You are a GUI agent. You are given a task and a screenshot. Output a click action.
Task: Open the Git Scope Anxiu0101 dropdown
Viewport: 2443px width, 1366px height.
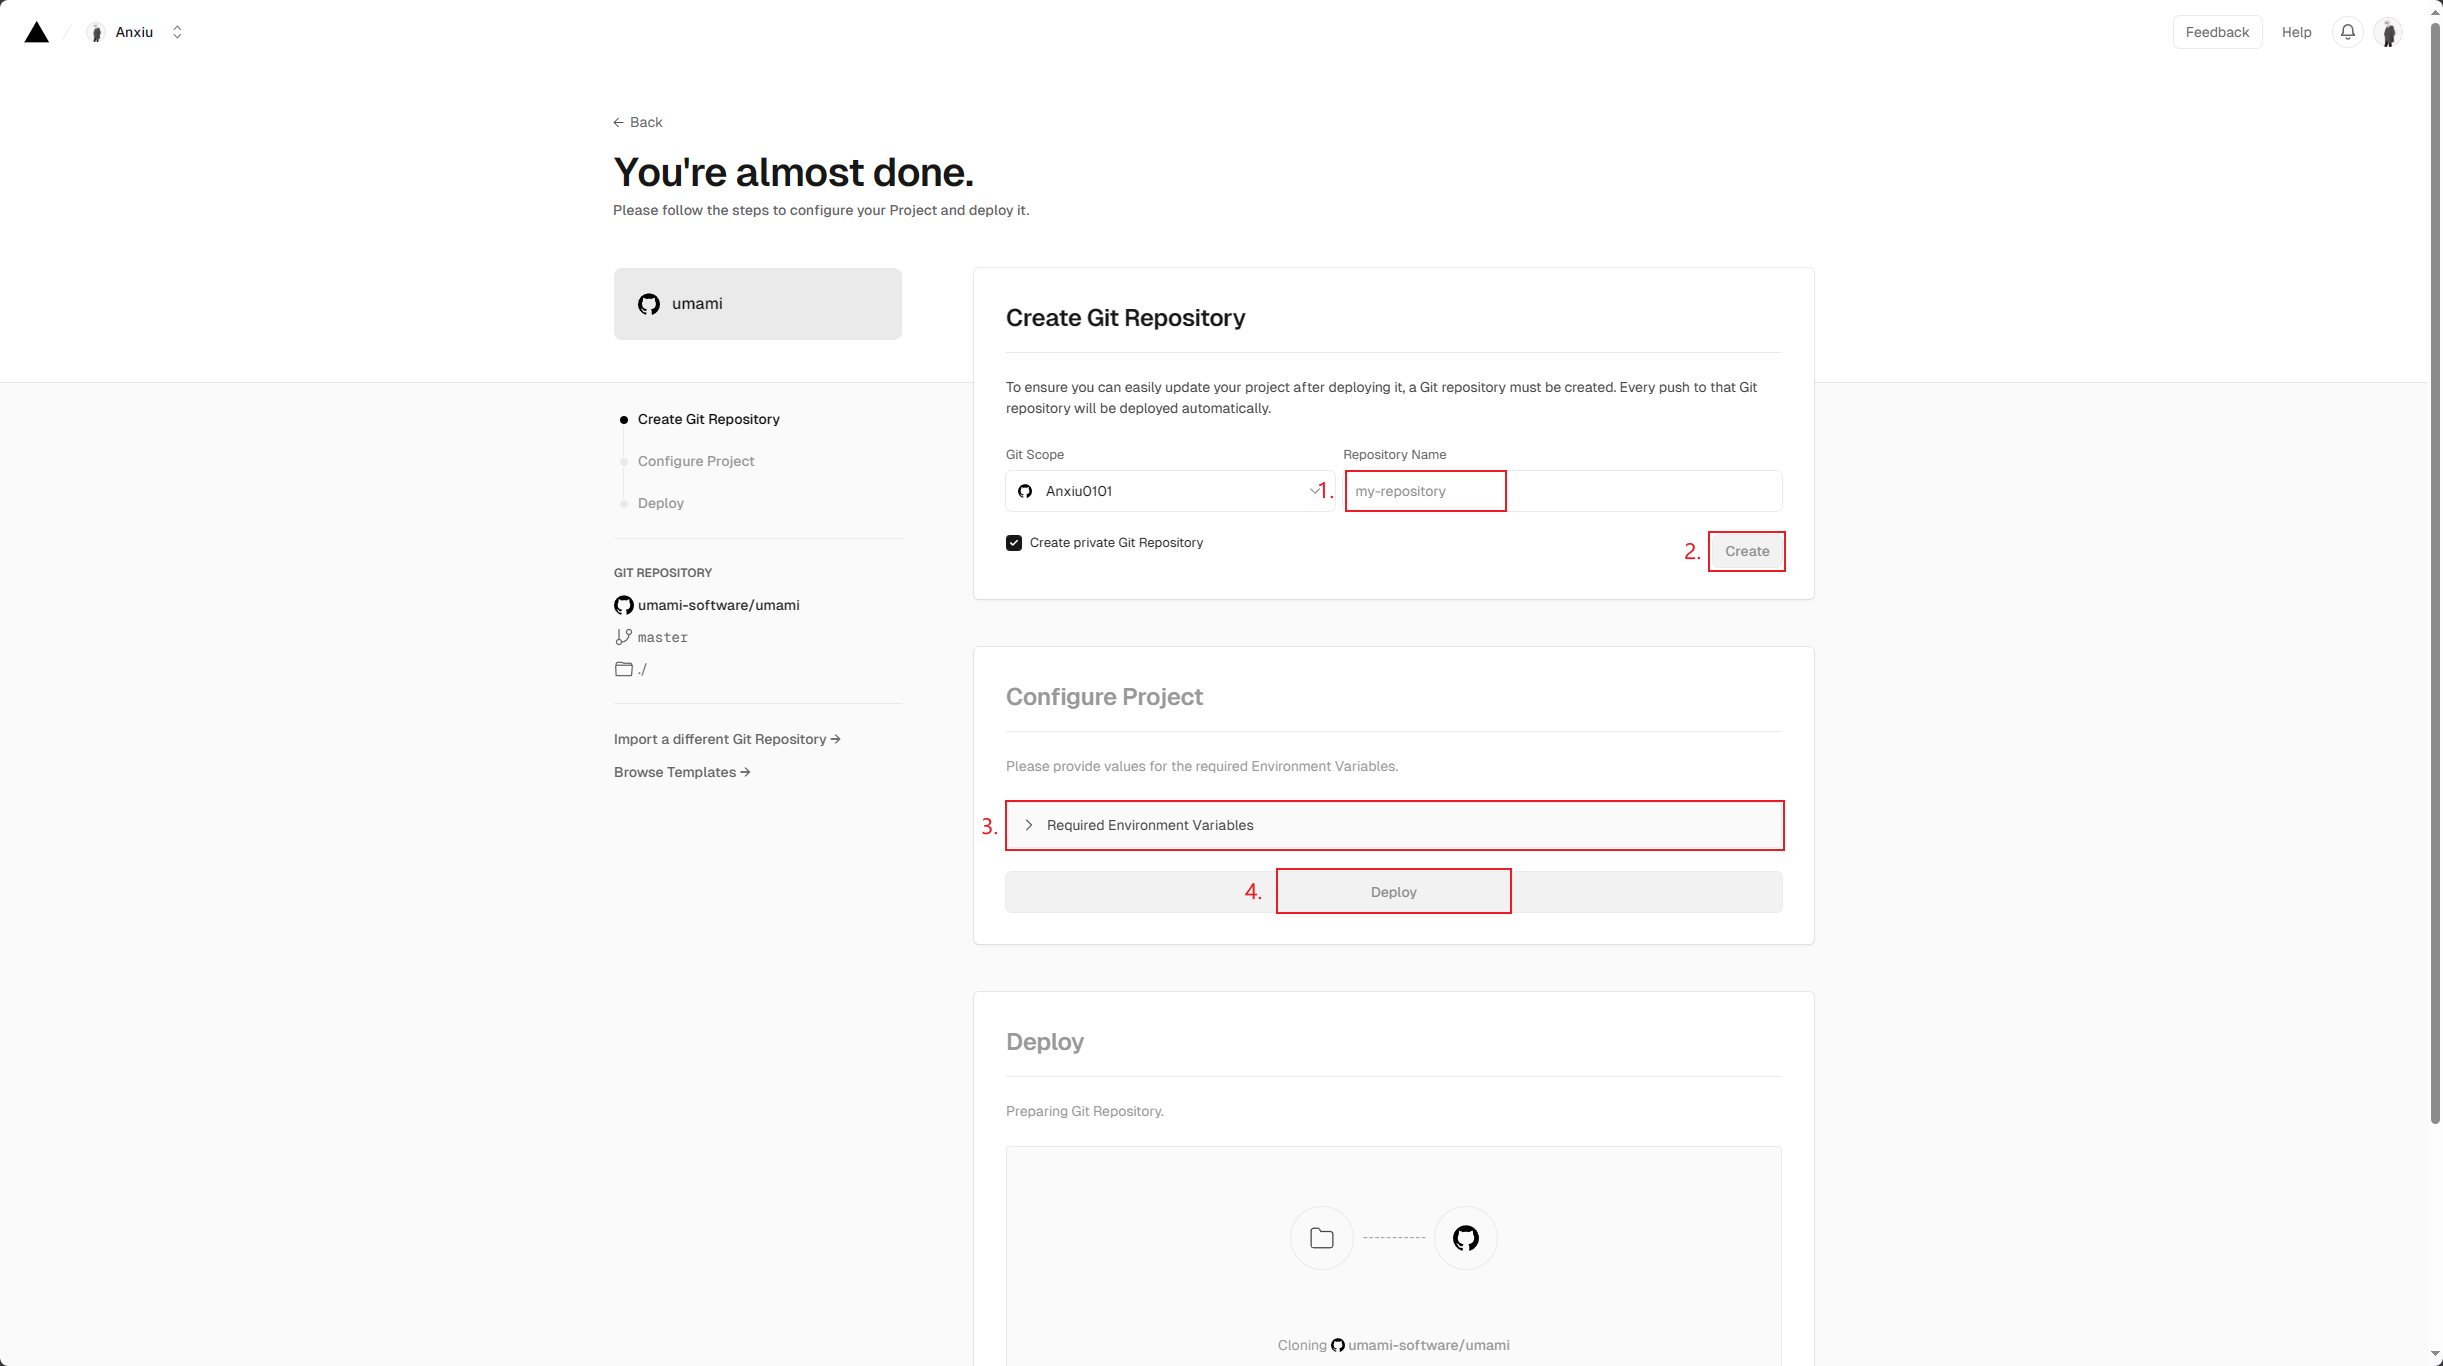coord(1169,491)
